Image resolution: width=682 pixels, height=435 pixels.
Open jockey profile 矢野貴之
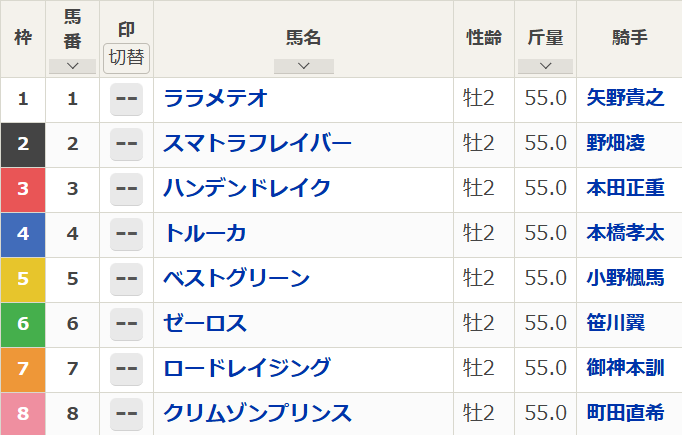(625, 99)
